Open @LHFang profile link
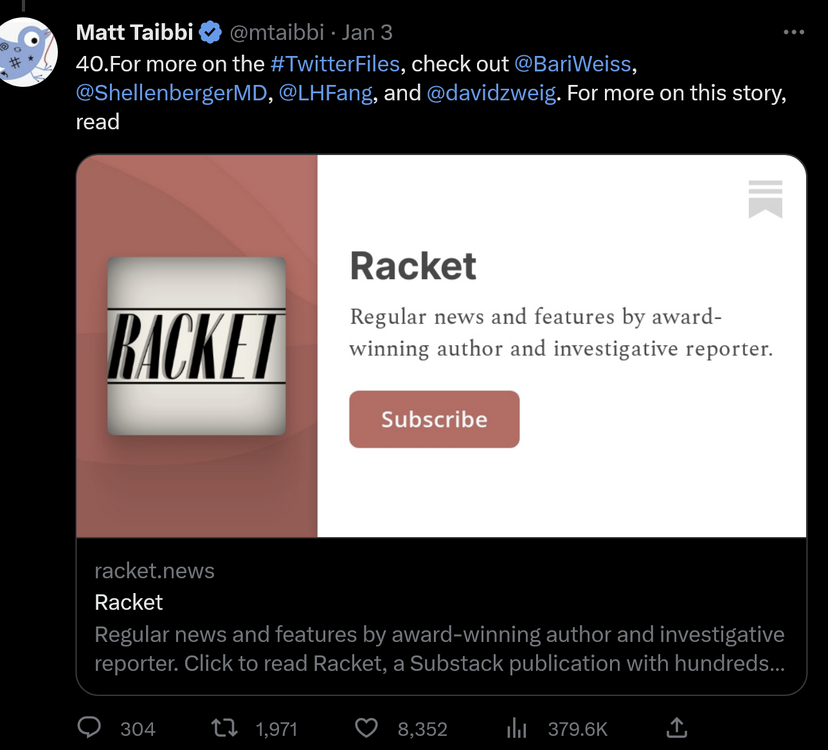828x750 pixels. (326, 93)
